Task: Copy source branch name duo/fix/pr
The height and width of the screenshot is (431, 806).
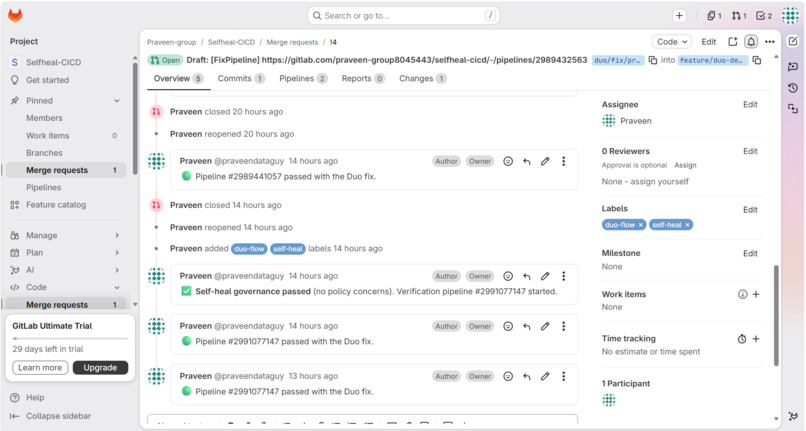Action: 653,60
